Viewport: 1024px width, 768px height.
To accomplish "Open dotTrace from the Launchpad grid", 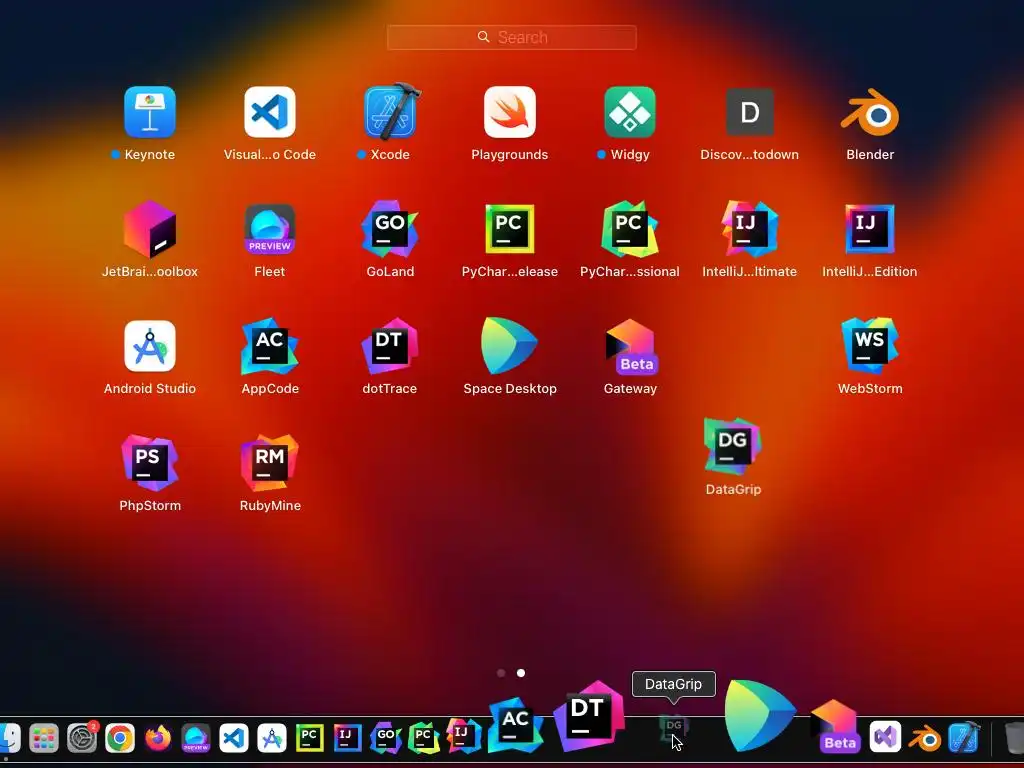I will 390,346.
